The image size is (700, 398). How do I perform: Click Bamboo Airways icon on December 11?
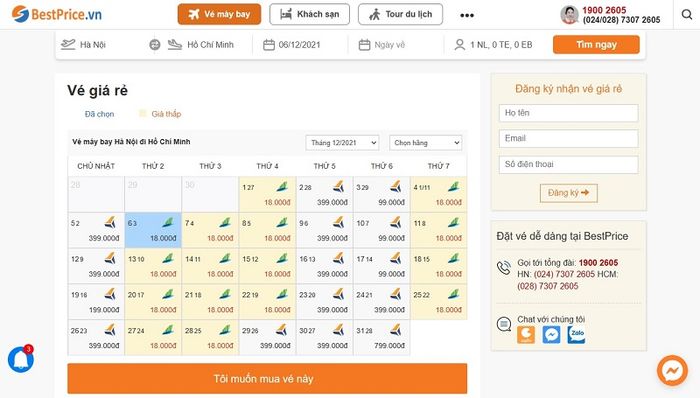pos(453,222)
